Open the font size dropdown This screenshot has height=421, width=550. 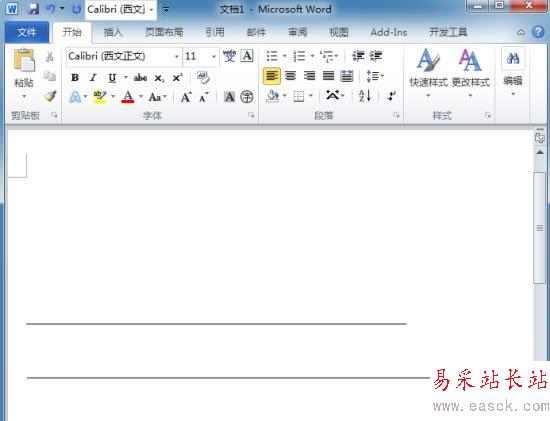click(x=214, y=56)
